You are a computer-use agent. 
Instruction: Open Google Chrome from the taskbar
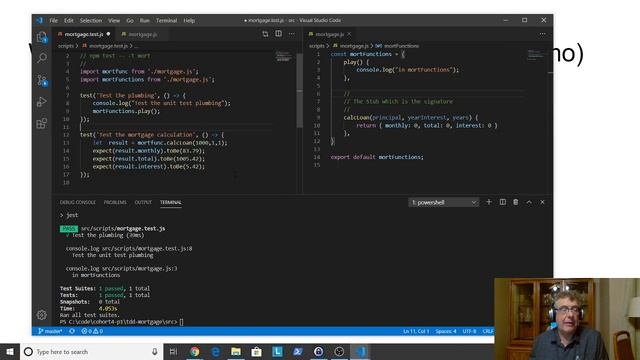(x=195, y=352)
